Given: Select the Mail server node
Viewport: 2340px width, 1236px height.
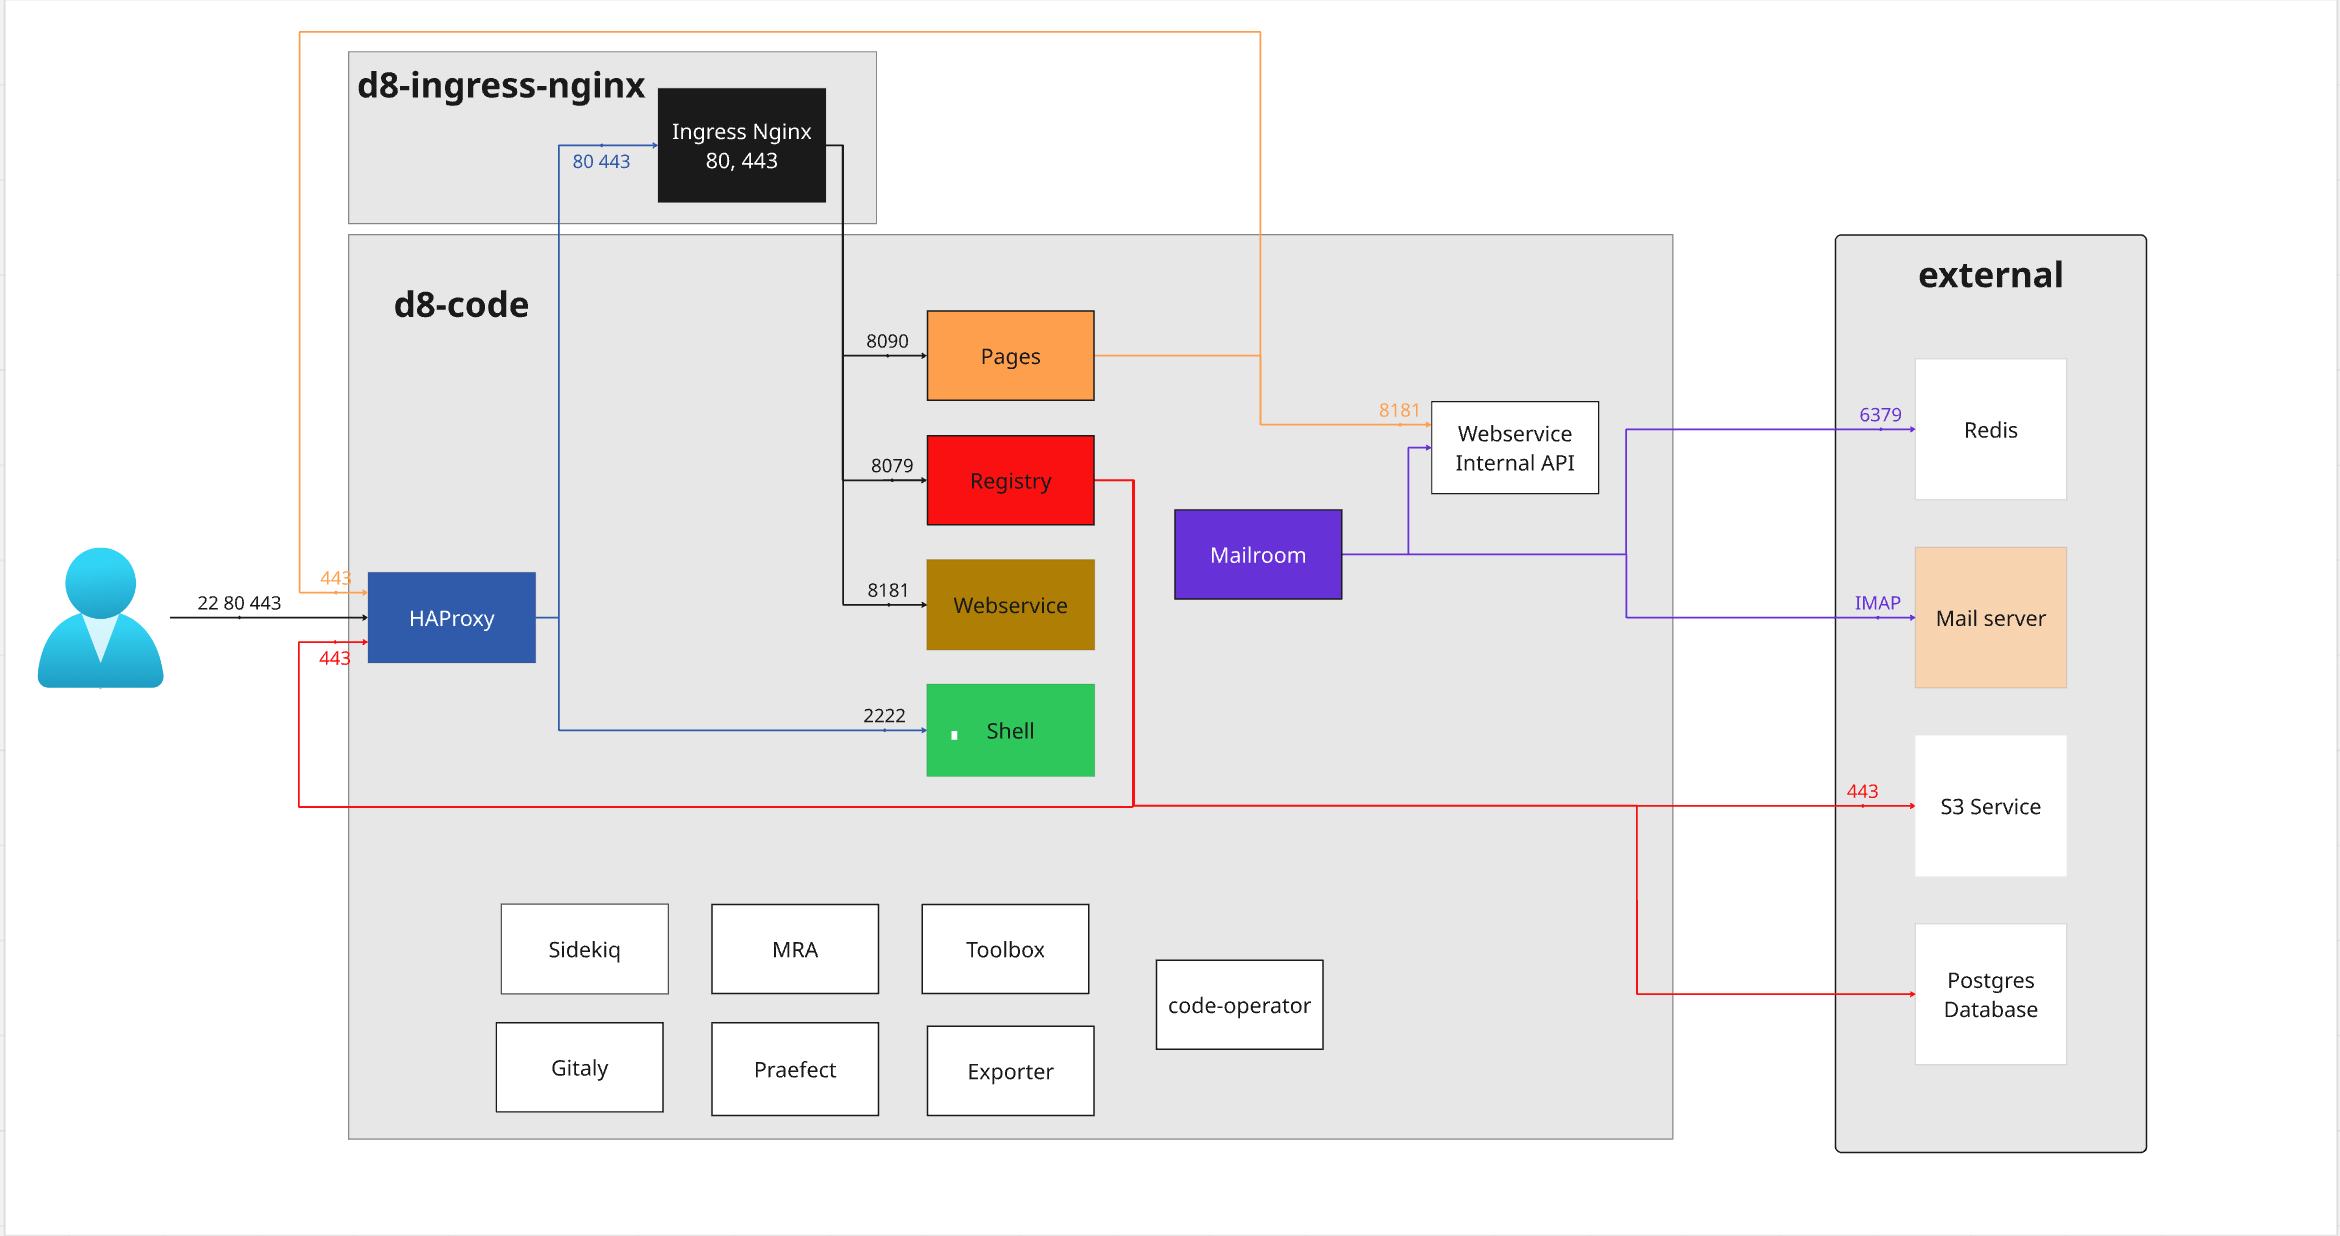Looking at the screenshot, I should pyautogui.click(x=1990, y=617).
